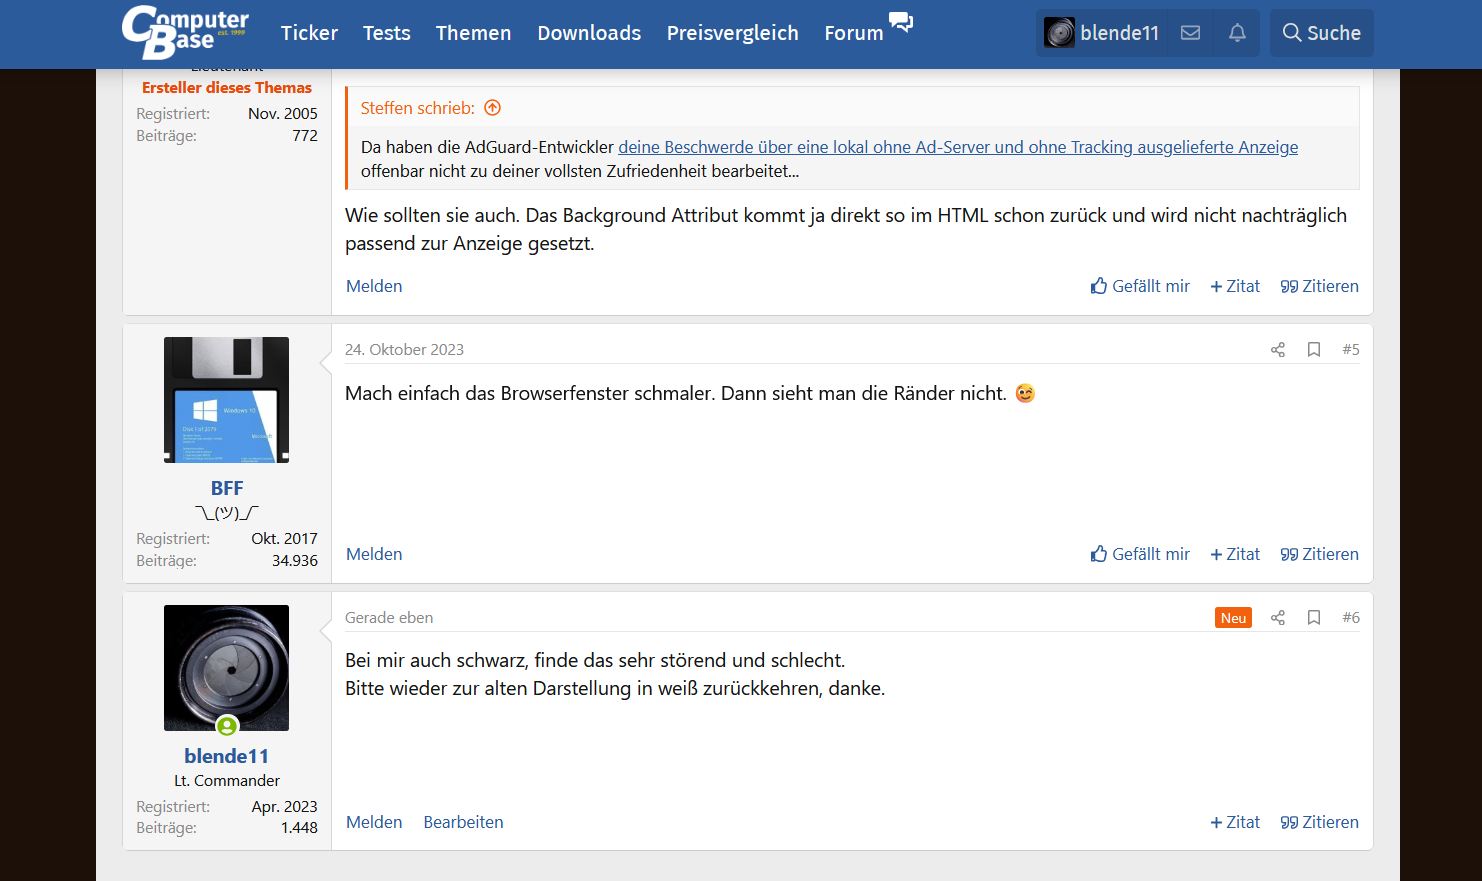Open the Preisvergleich menu item

point(732,33)
